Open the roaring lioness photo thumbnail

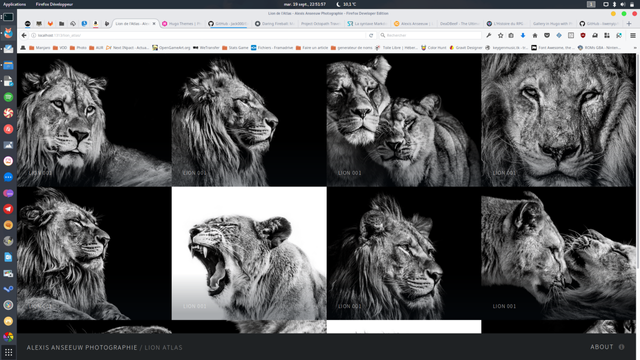pyautogui.click(x=249, y=253)
